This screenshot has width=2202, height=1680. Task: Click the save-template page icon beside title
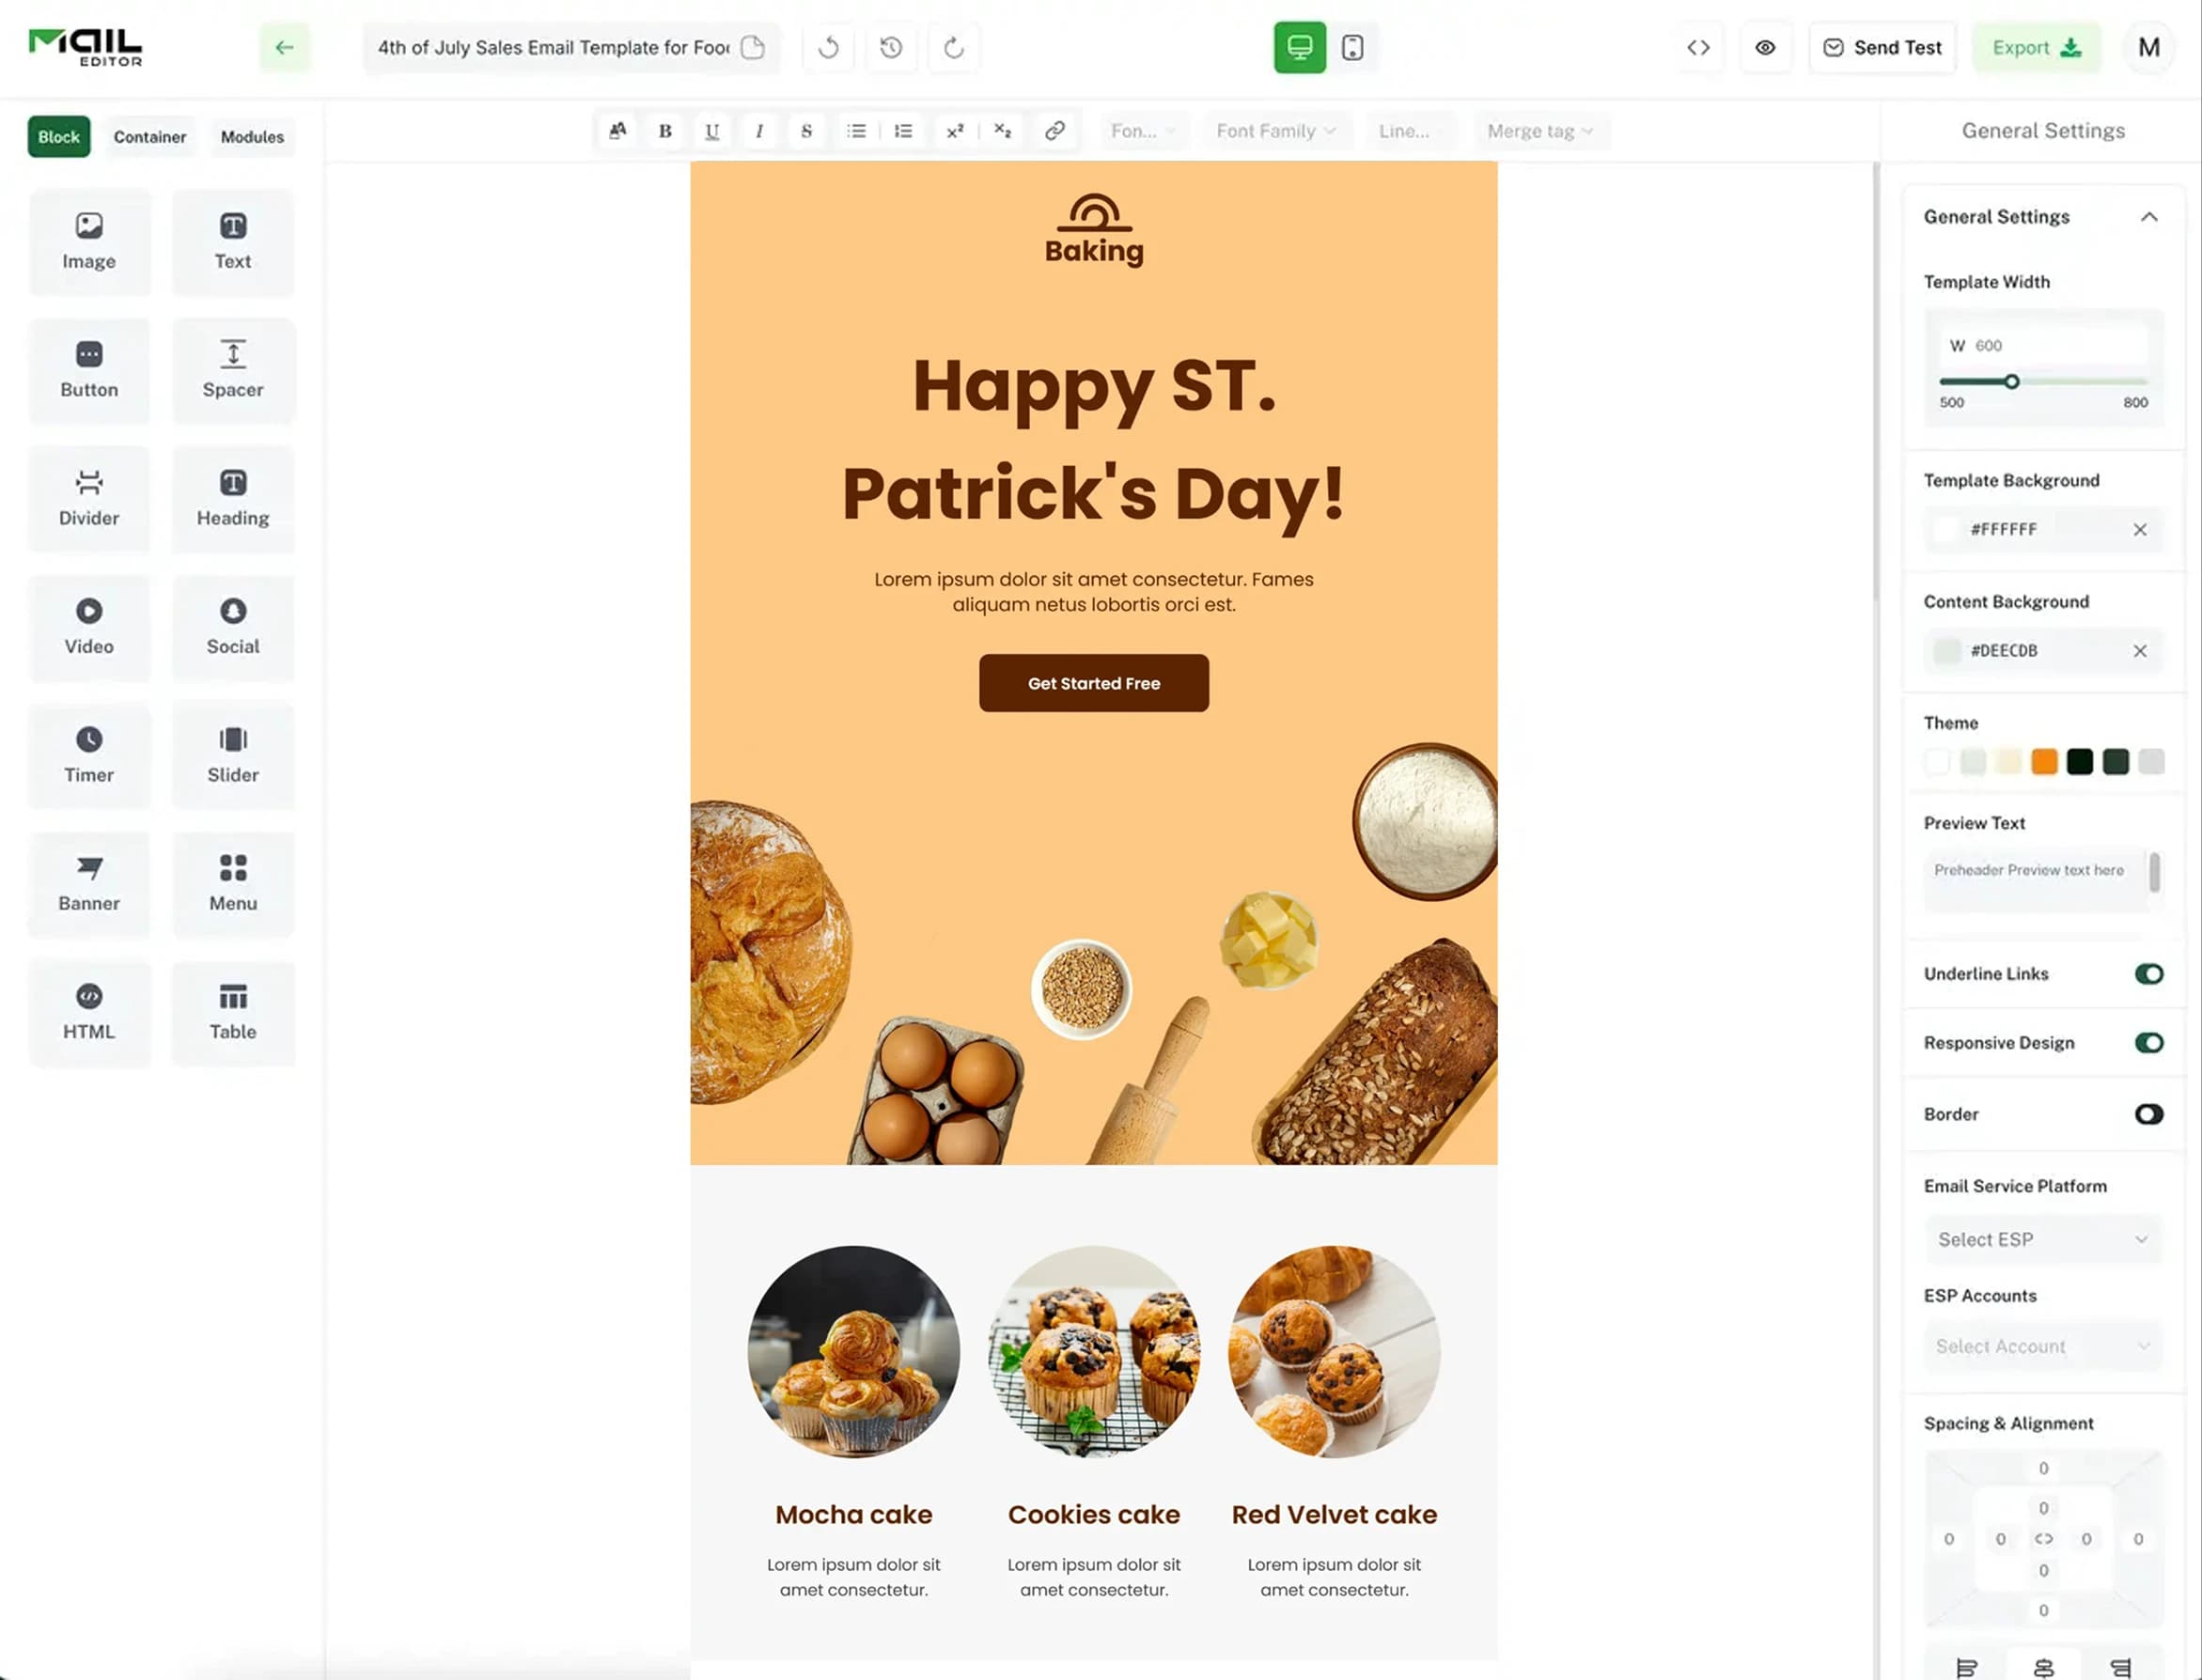click(x=753, y=47)
